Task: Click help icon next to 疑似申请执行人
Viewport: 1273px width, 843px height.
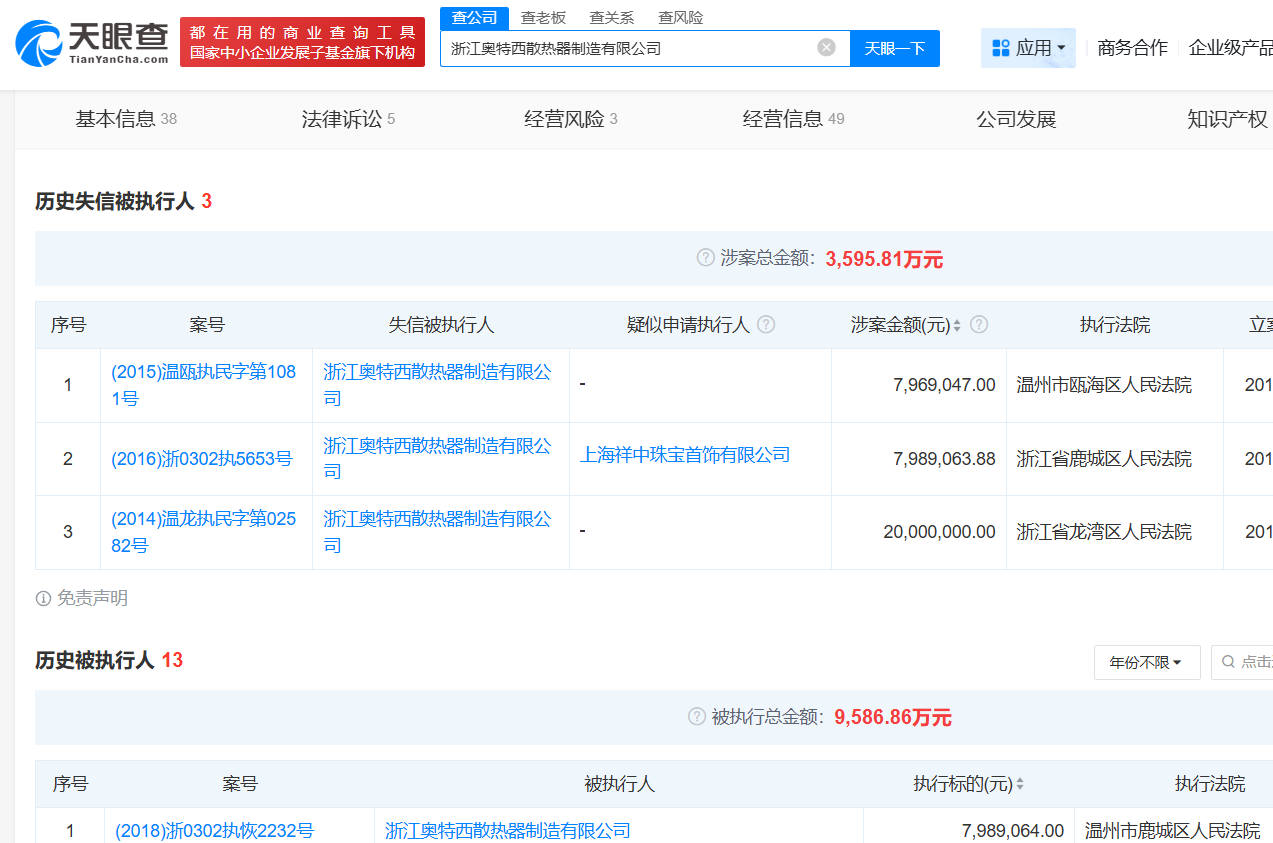Action: point(766,324)
